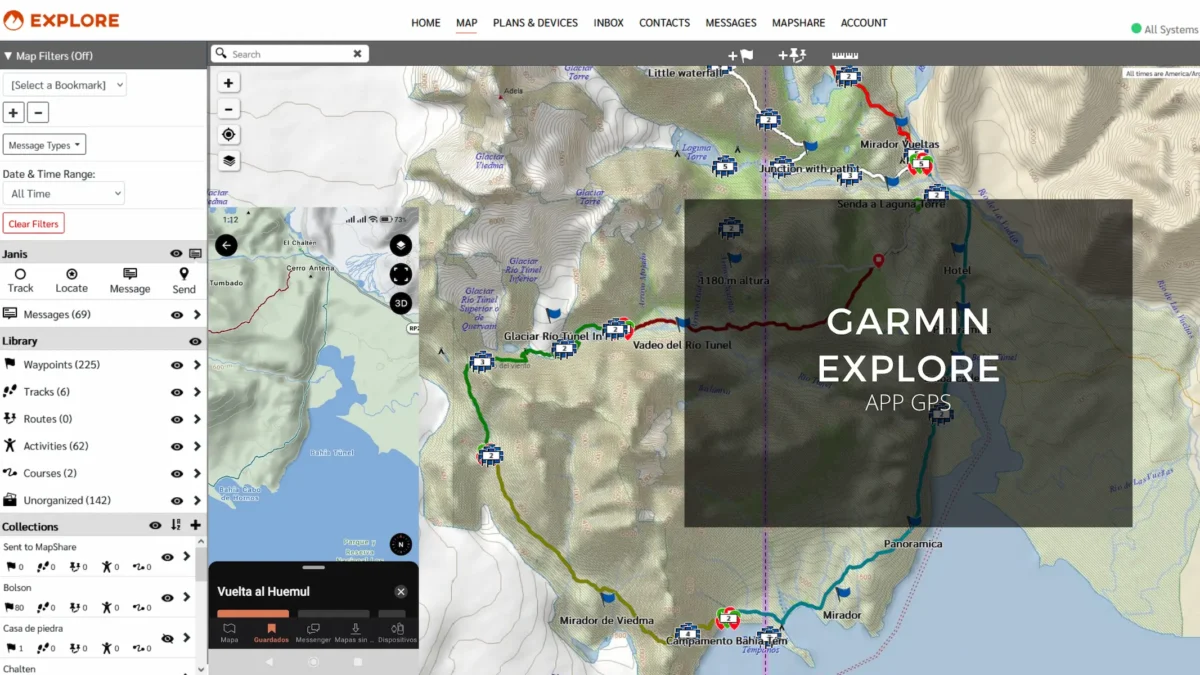Click the Garmin Explore logo
Screen dimensions: 1200x675
tap(61, 20)
